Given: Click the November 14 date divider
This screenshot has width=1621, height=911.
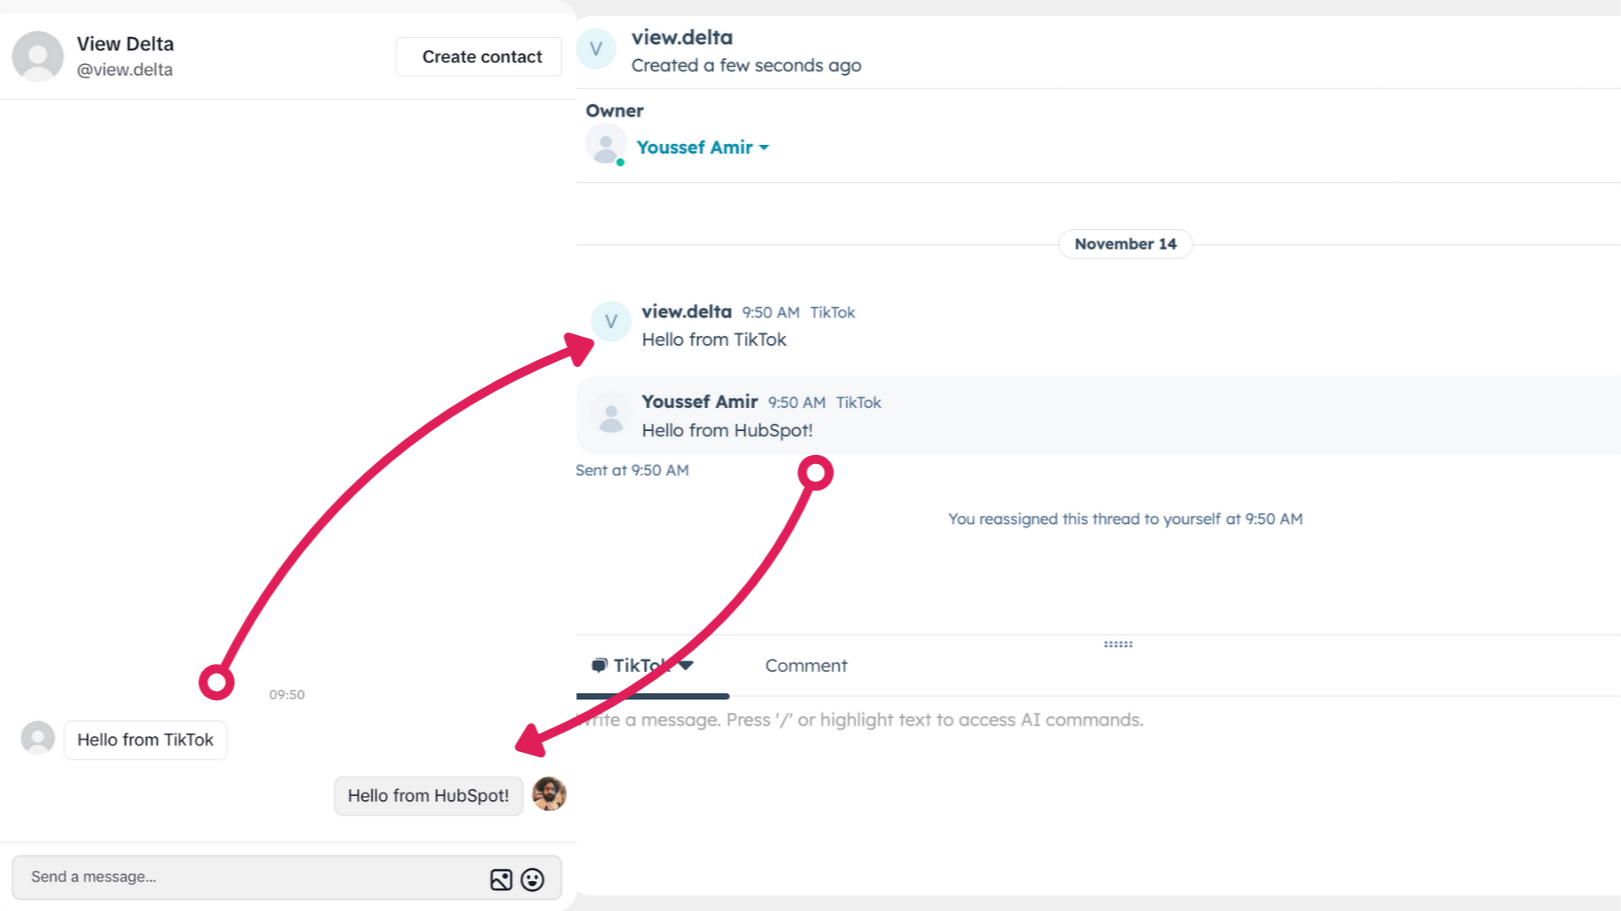Looking at the screenshot, I should pyautogui.click(x=1125, y=244).
